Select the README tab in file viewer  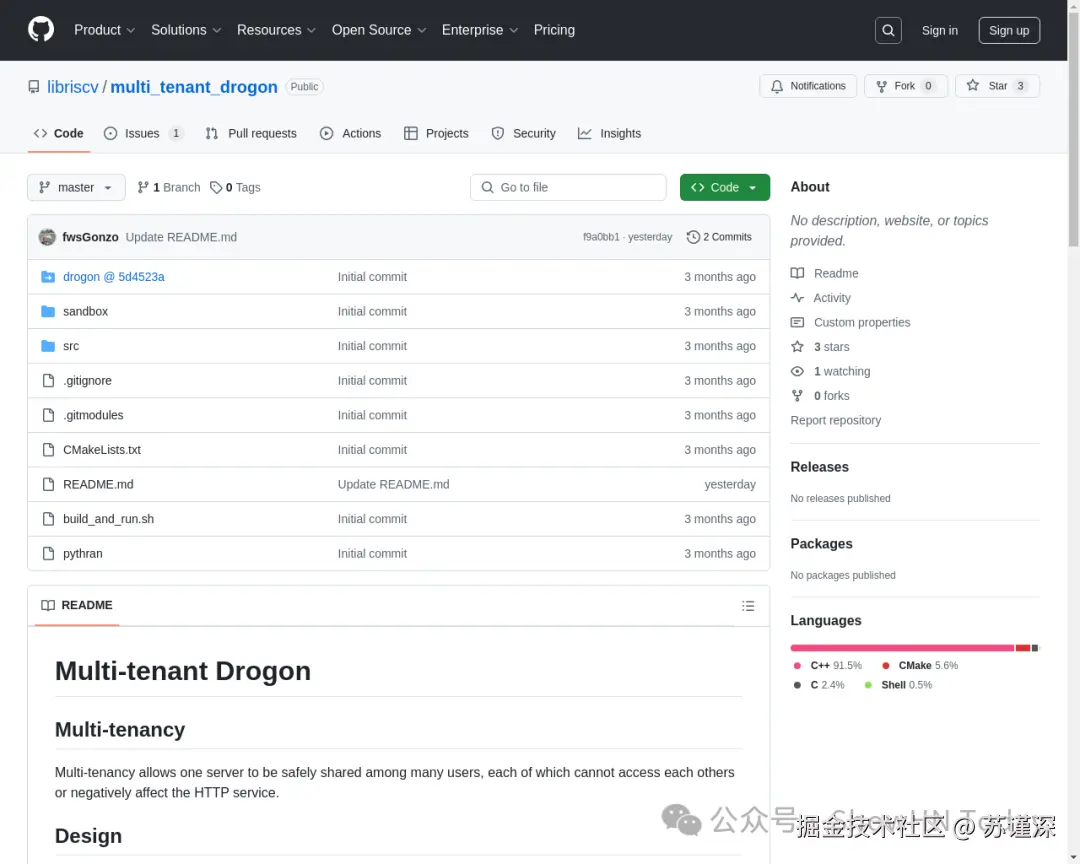(x=76, y=605)
